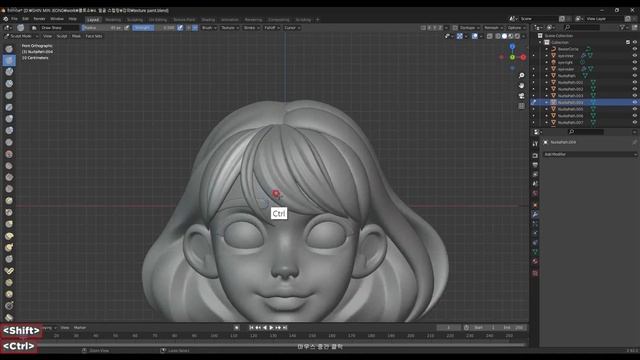The image size is (640, 360).
Task: Hide NurbsPath.007 via eye icon
Action: coord(635,122)
